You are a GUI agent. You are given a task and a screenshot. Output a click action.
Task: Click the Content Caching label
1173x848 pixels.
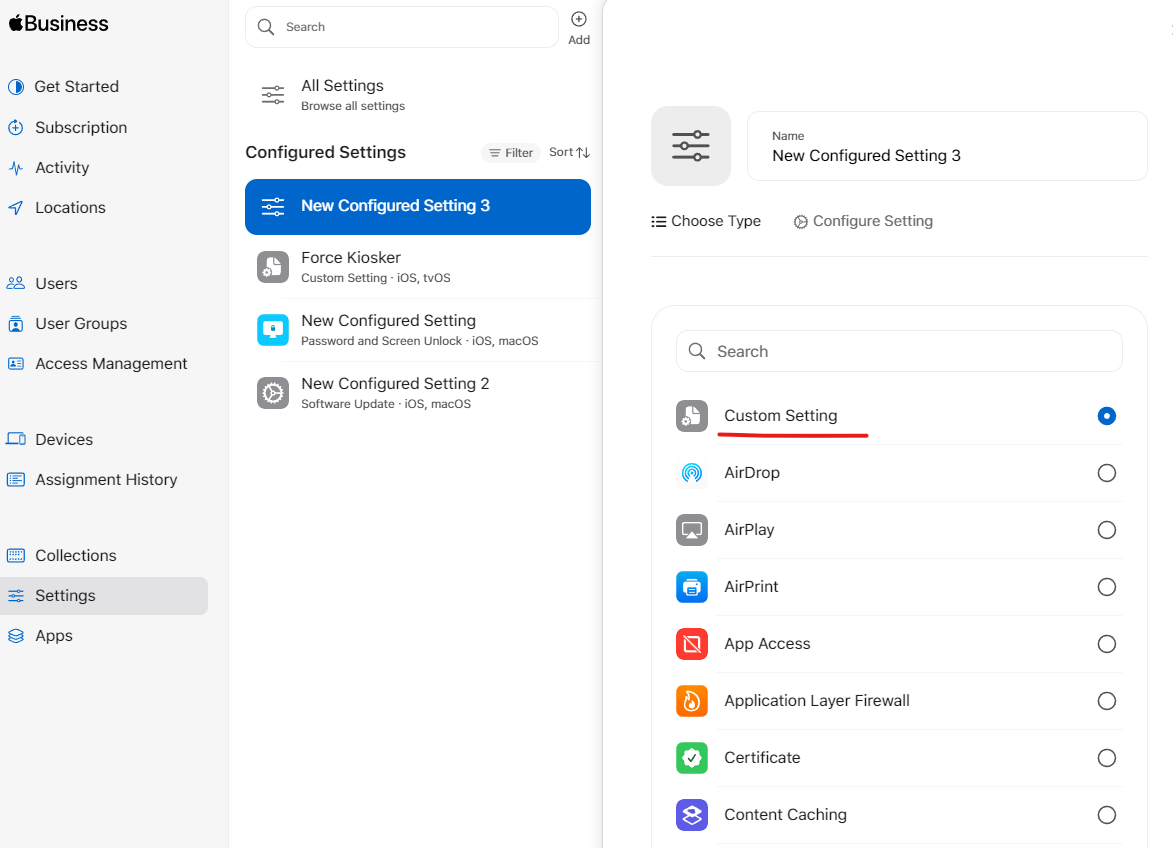[785, 814]
